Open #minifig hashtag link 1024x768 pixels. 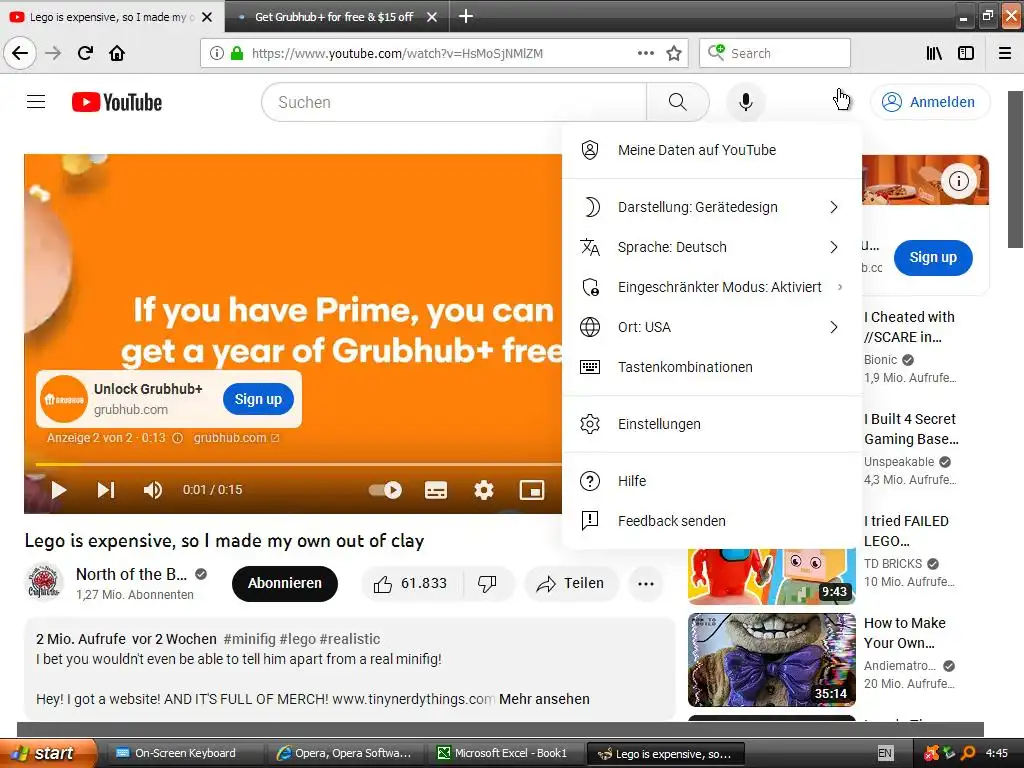pos(249,639)
